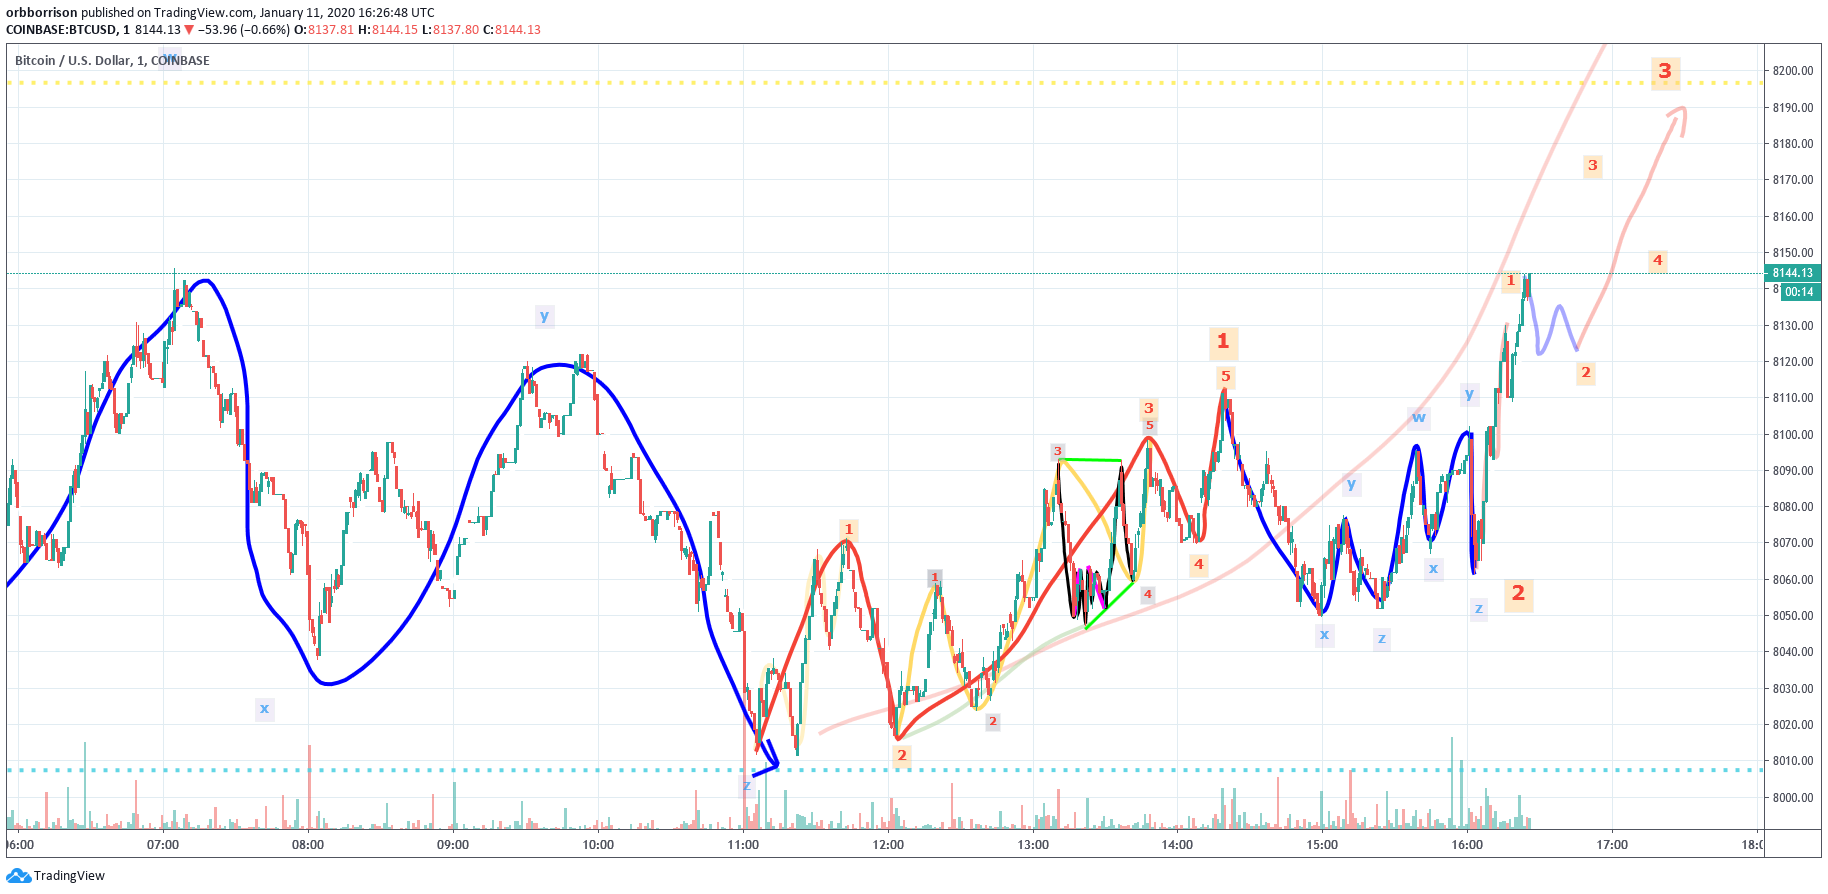
Task: Click the 09:00 time axis label
Action: tap(453, 845)
